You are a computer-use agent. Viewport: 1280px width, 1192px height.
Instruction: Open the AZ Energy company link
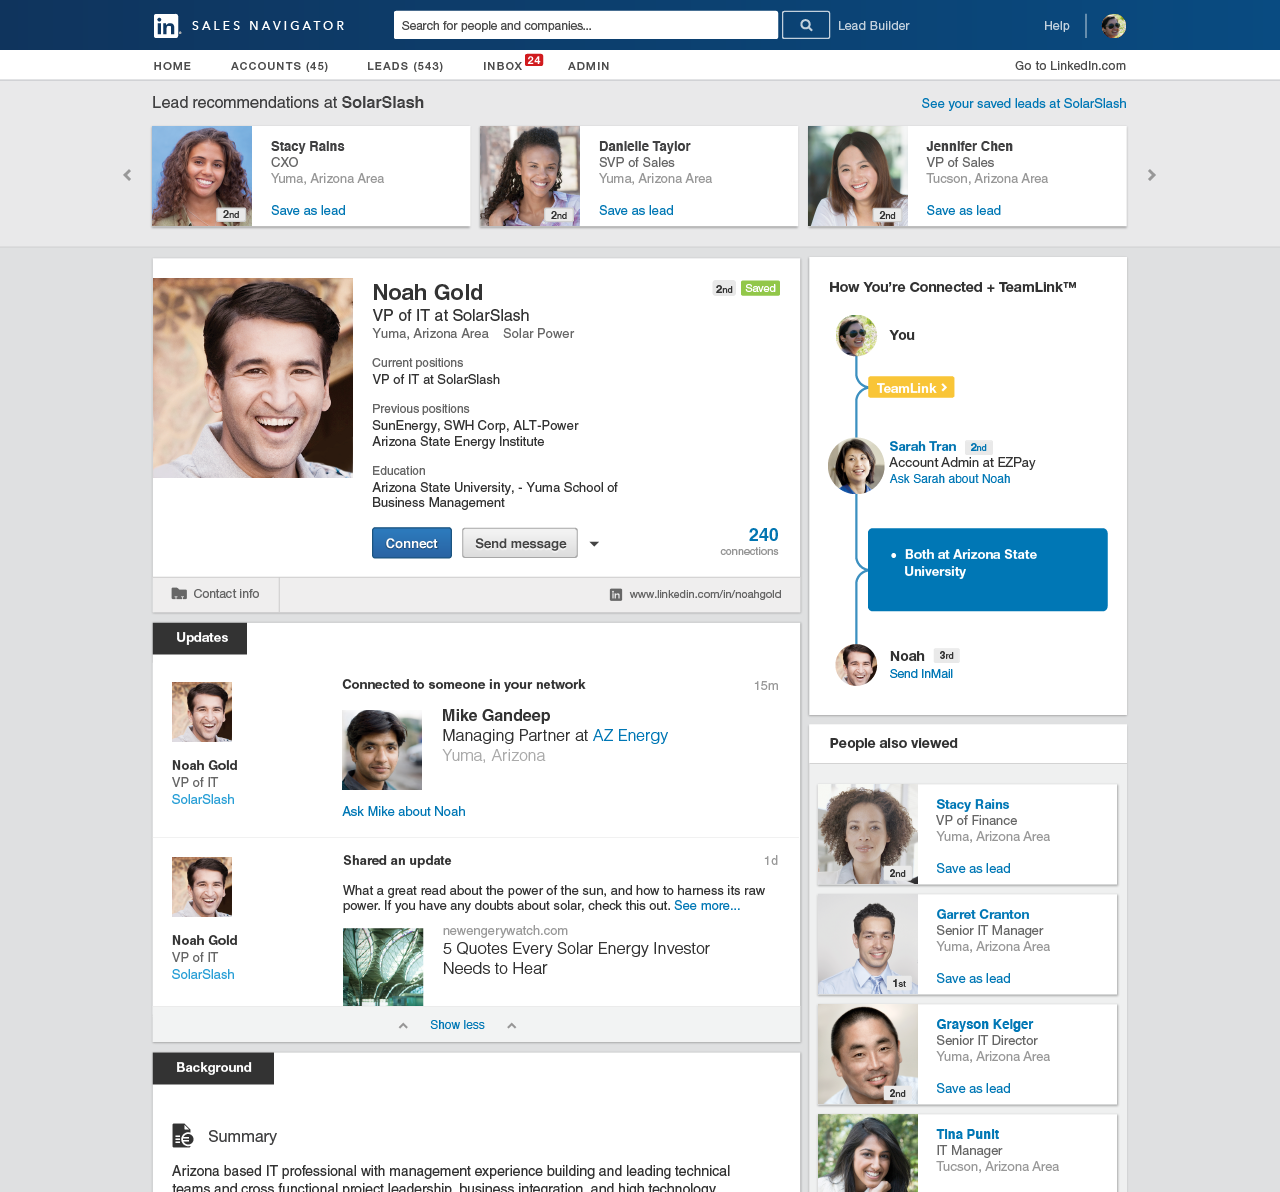(x=630, y=735)
